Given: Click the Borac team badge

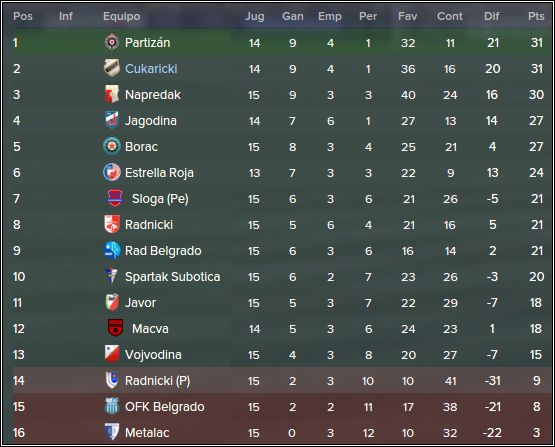Looking at the screenshot, I should tap(112, 146).
